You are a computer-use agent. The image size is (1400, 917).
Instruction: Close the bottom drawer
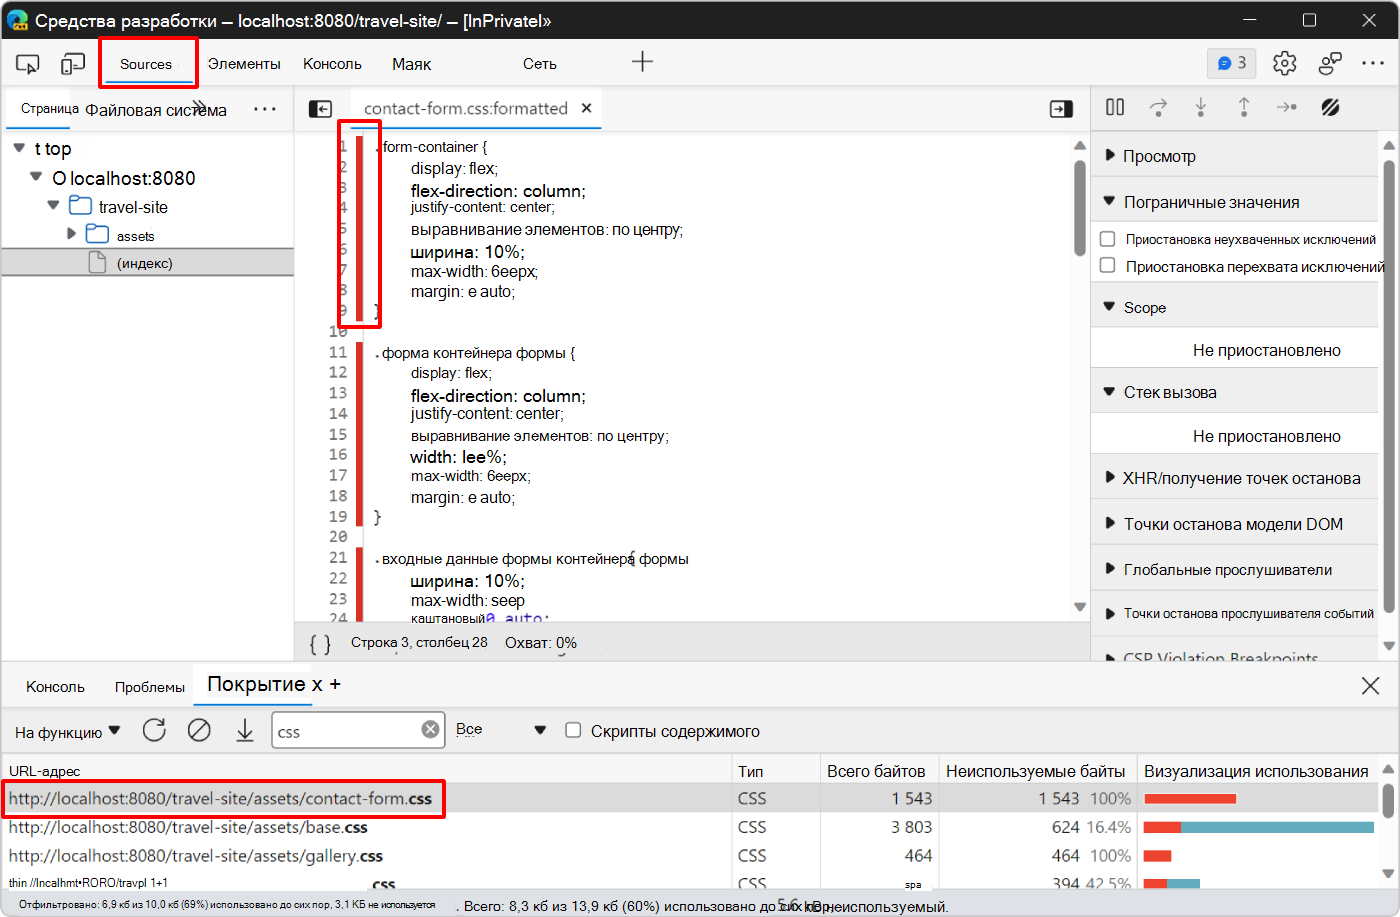(1370, 685)
